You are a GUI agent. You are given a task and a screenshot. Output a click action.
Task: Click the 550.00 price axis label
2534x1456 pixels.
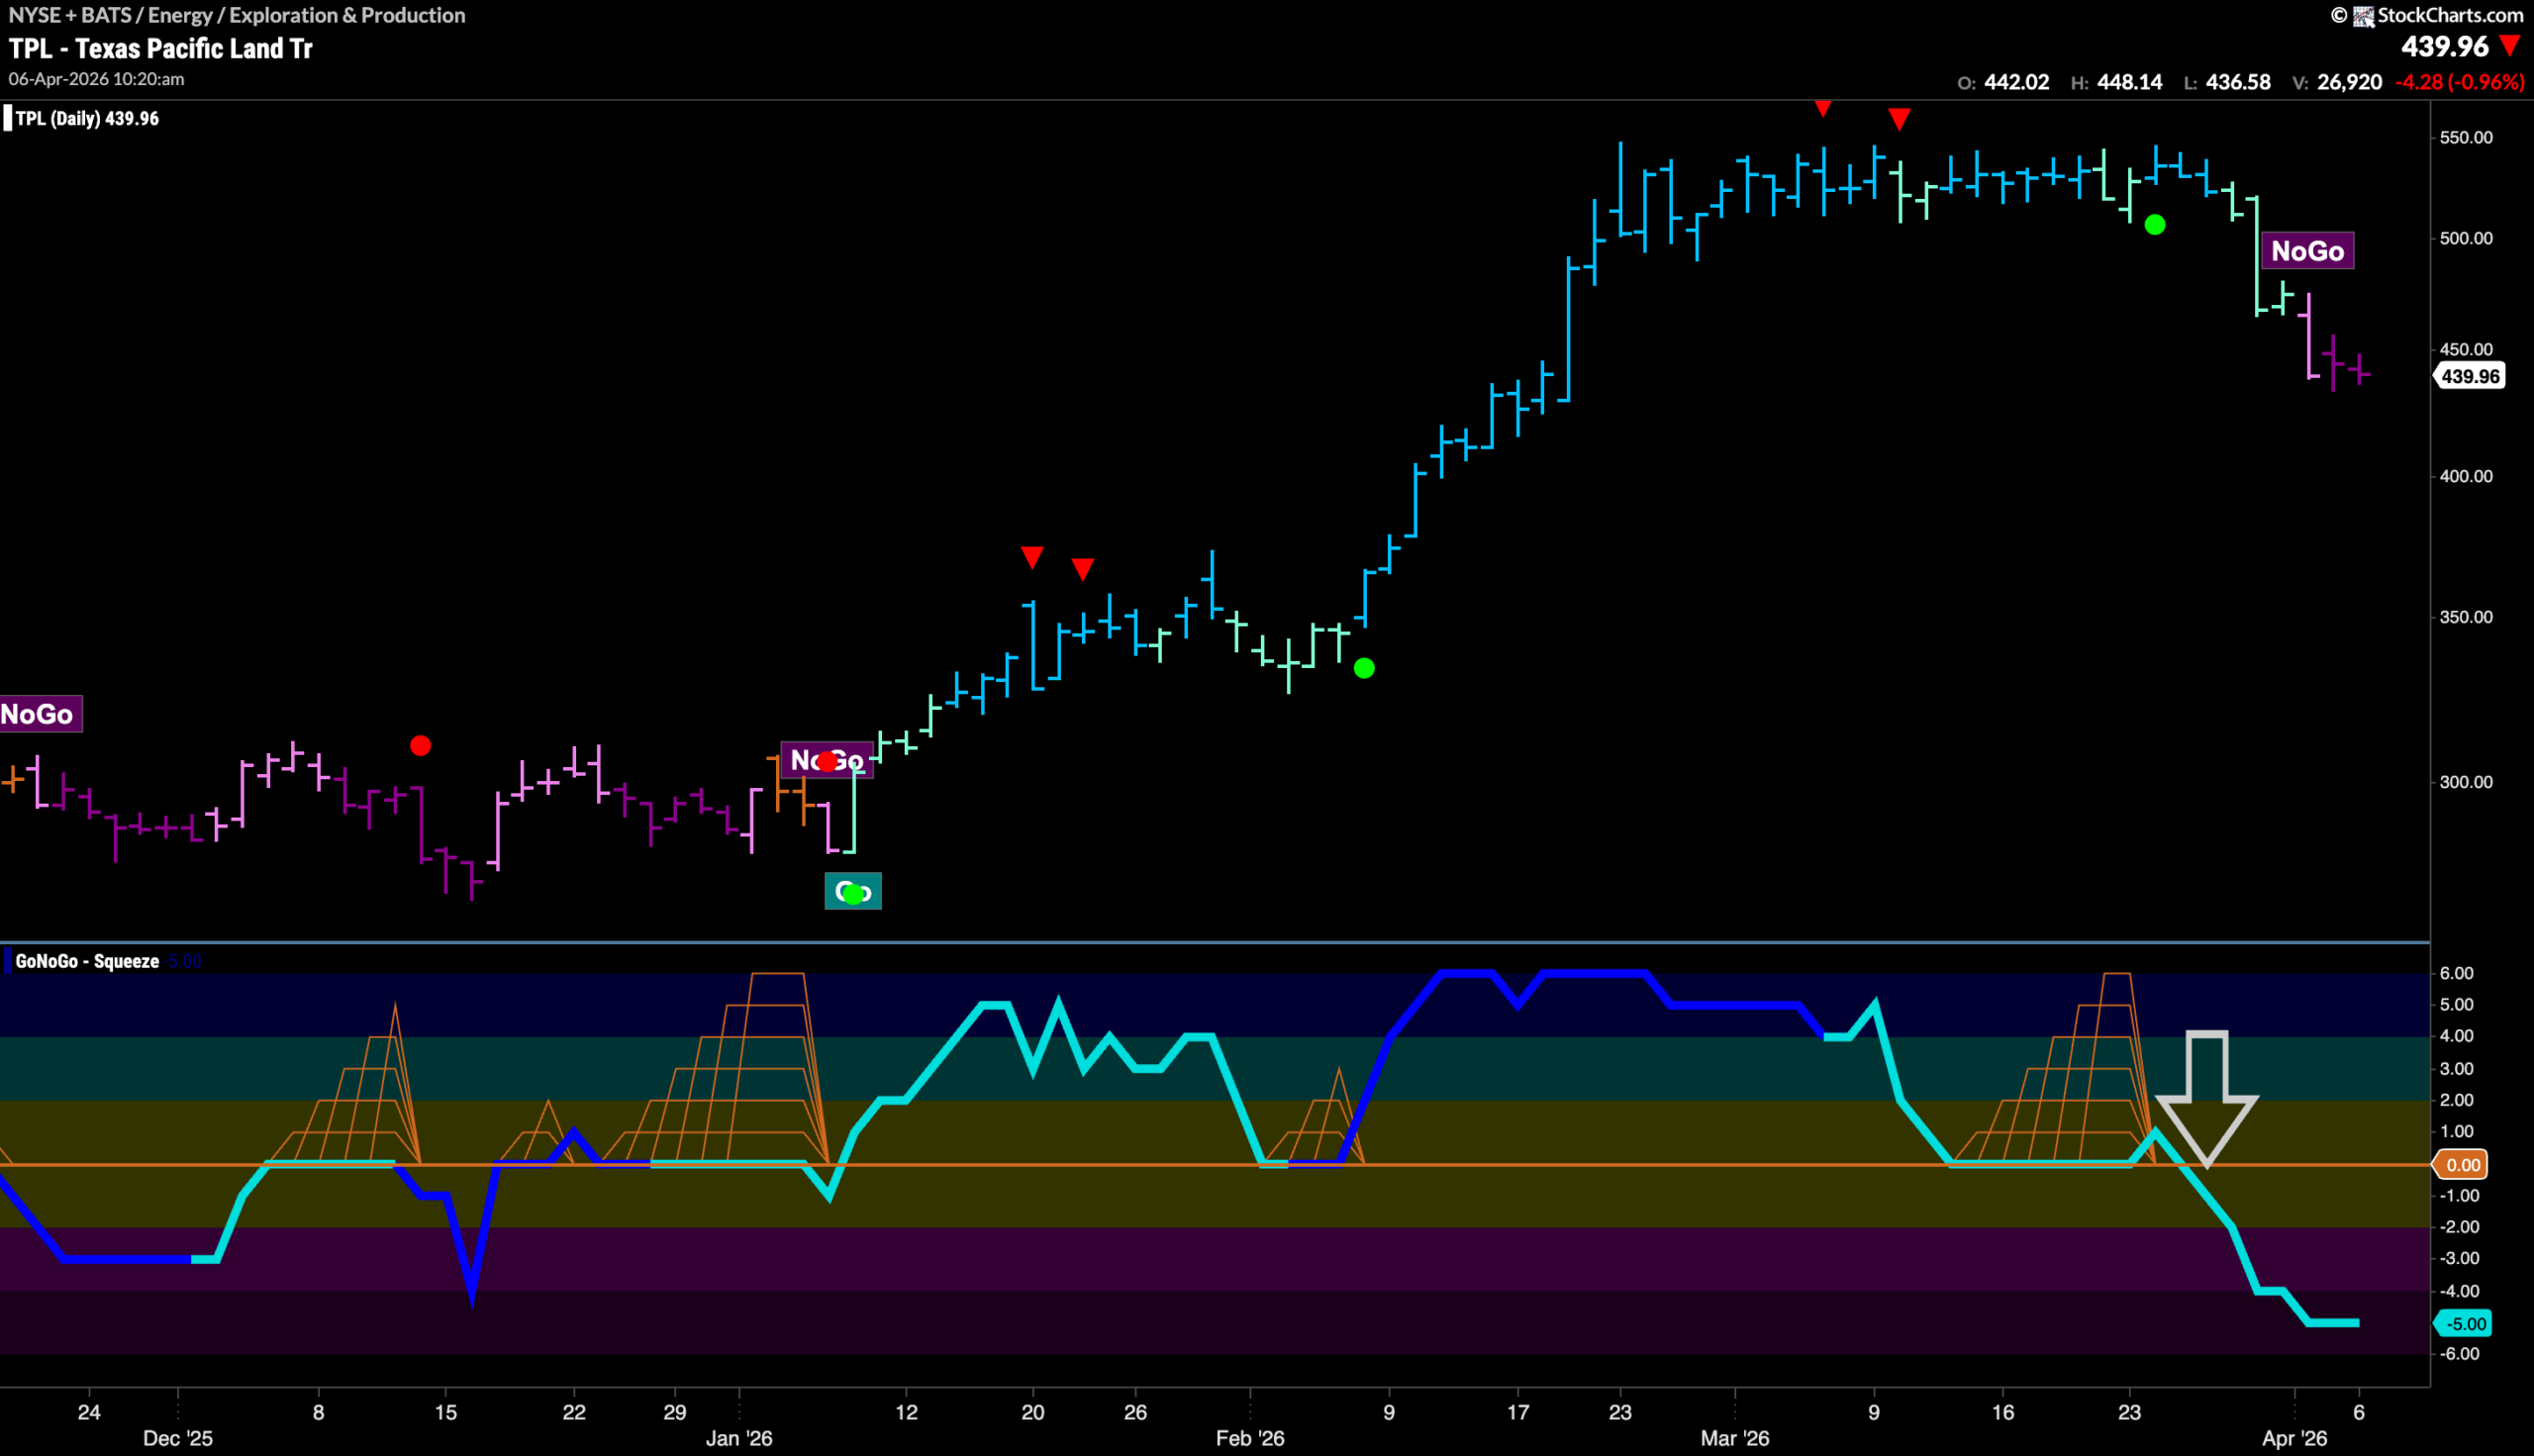pos(2465,137)
